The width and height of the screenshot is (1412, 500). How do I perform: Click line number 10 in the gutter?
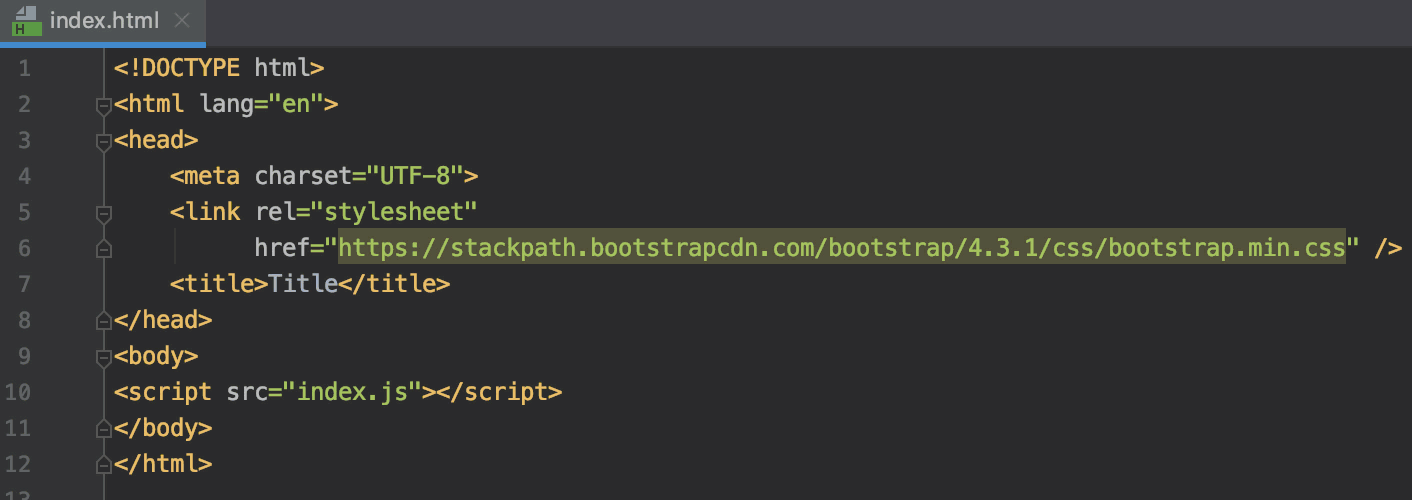18,392
